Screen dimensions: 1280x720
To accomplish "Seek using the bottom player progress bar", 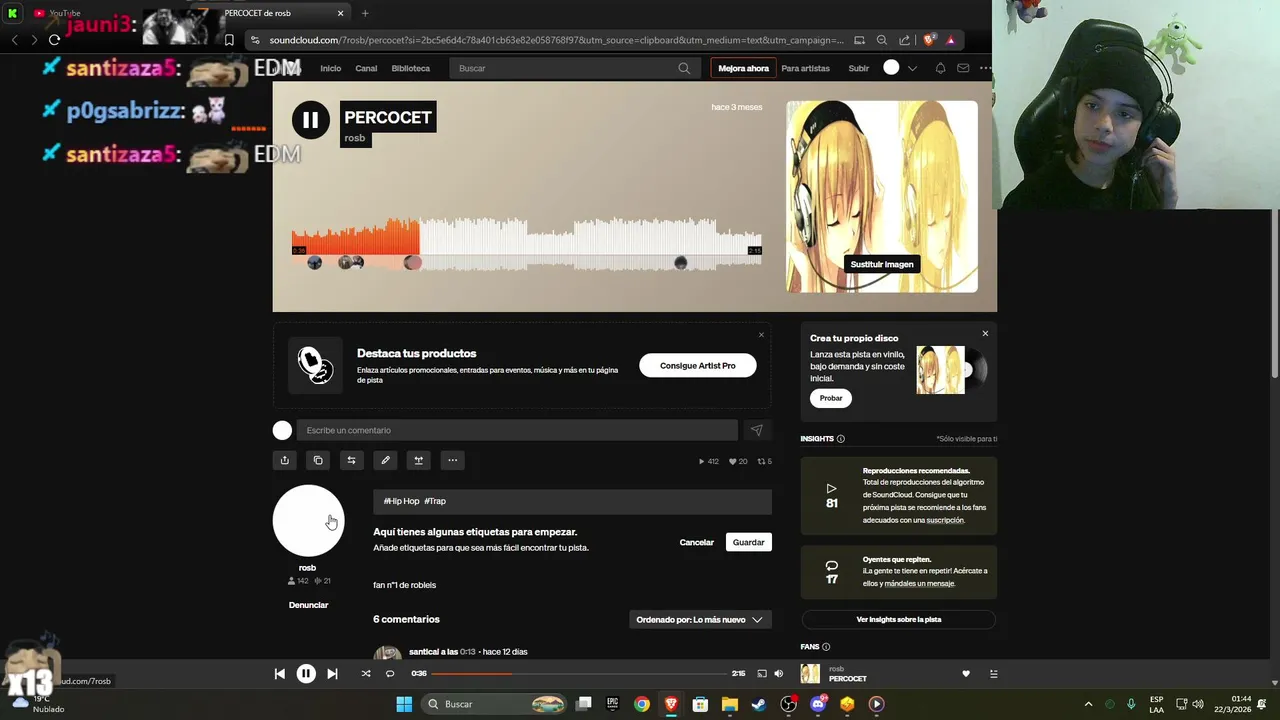I will [579, 674].
